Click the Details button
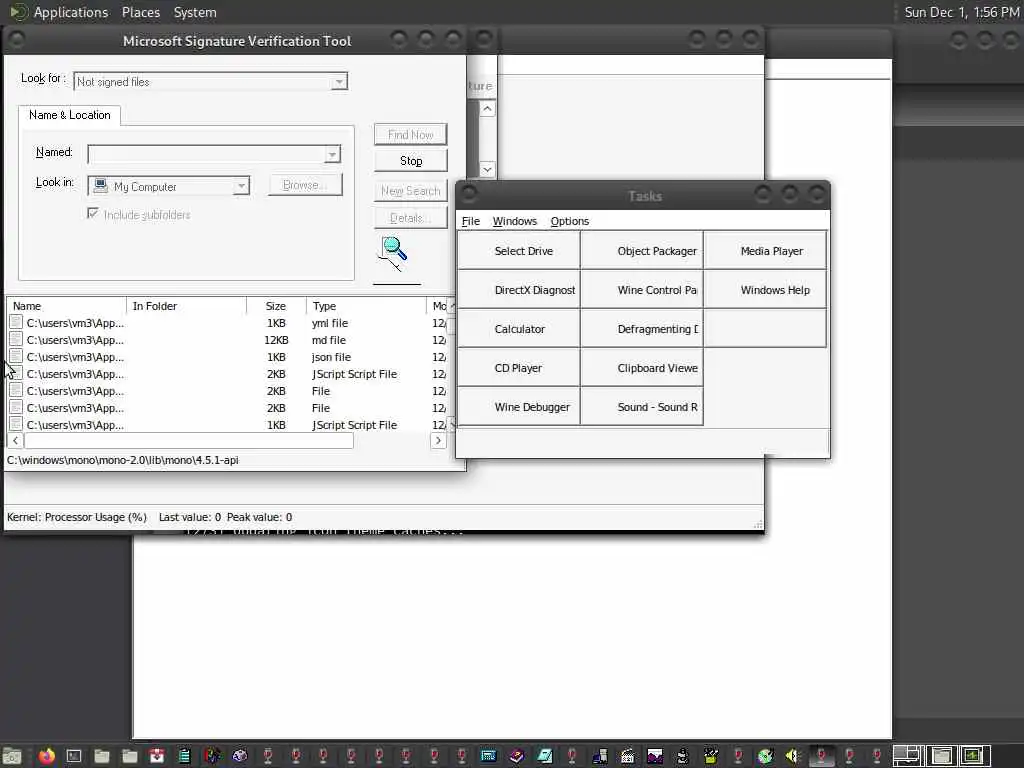The width and height of the screenshot is (1024, 768). (411, 217)
